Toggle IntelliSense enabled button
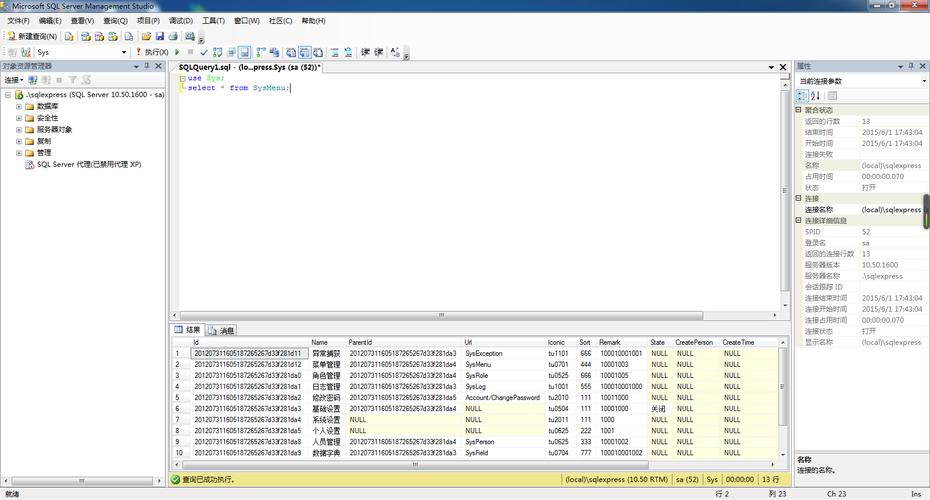 coord(244,52)
